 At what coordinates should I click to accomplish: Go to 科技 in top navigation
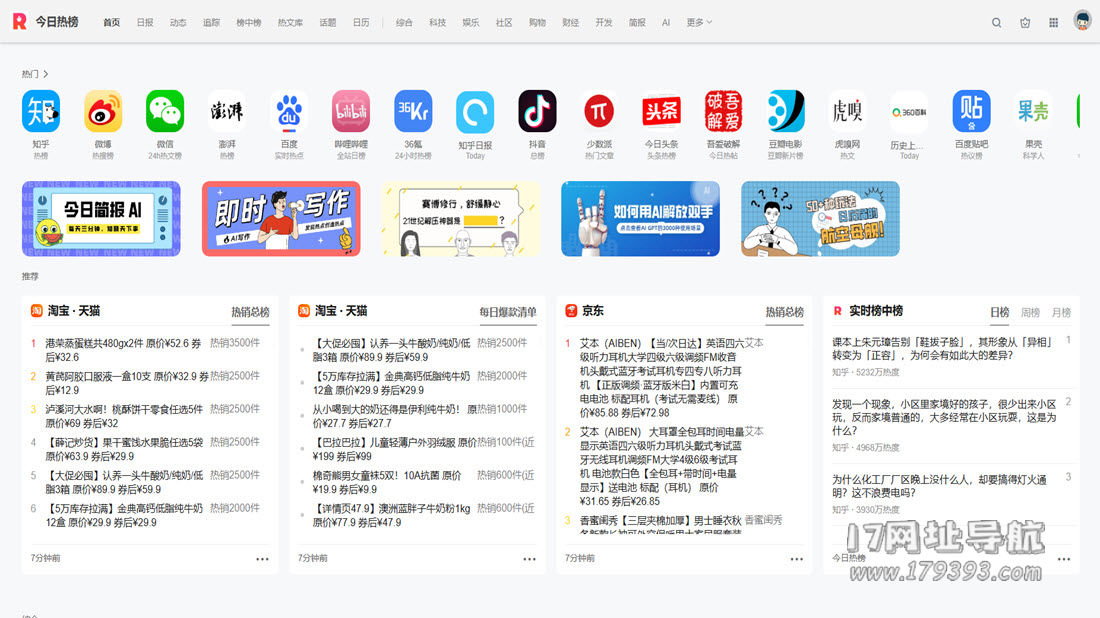click(x=437, y=22)
